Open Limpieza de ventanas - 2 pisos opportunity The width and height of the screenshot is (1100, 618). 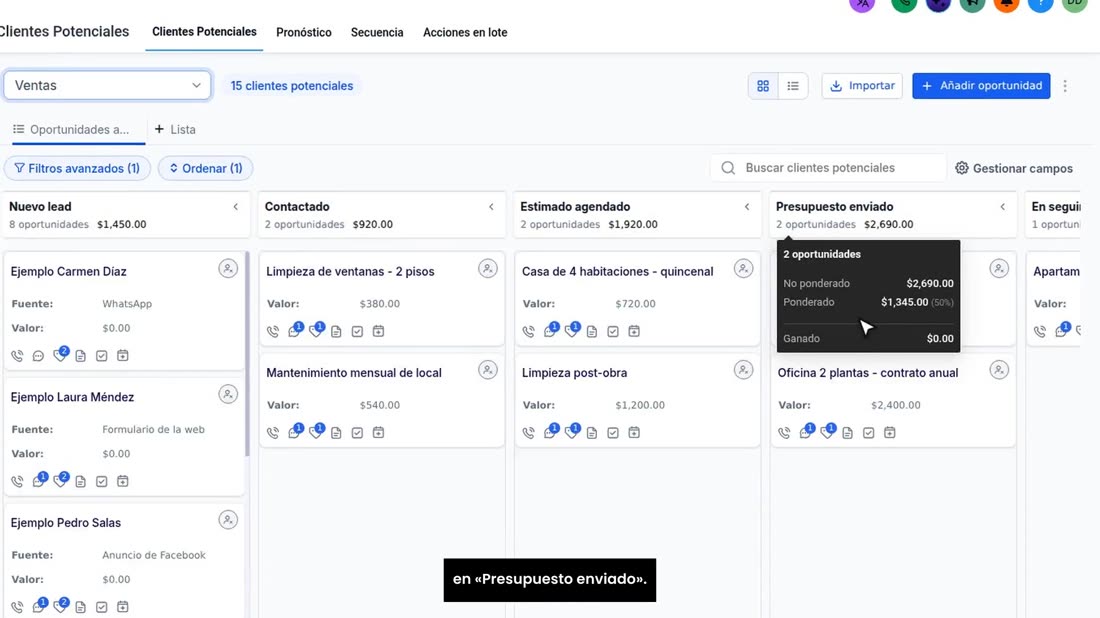click(350, 271)
